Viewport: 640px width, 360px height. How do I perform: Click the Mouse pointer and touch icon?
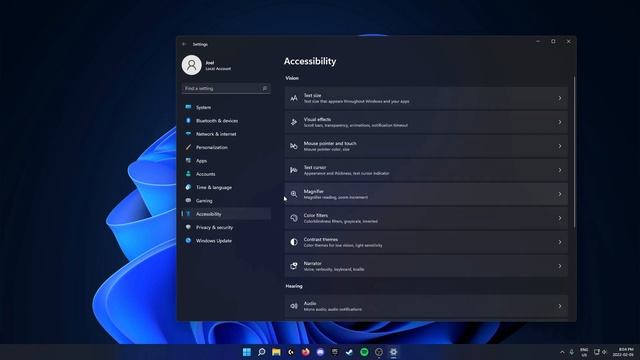pyautogui.click(x=294, y=146)
